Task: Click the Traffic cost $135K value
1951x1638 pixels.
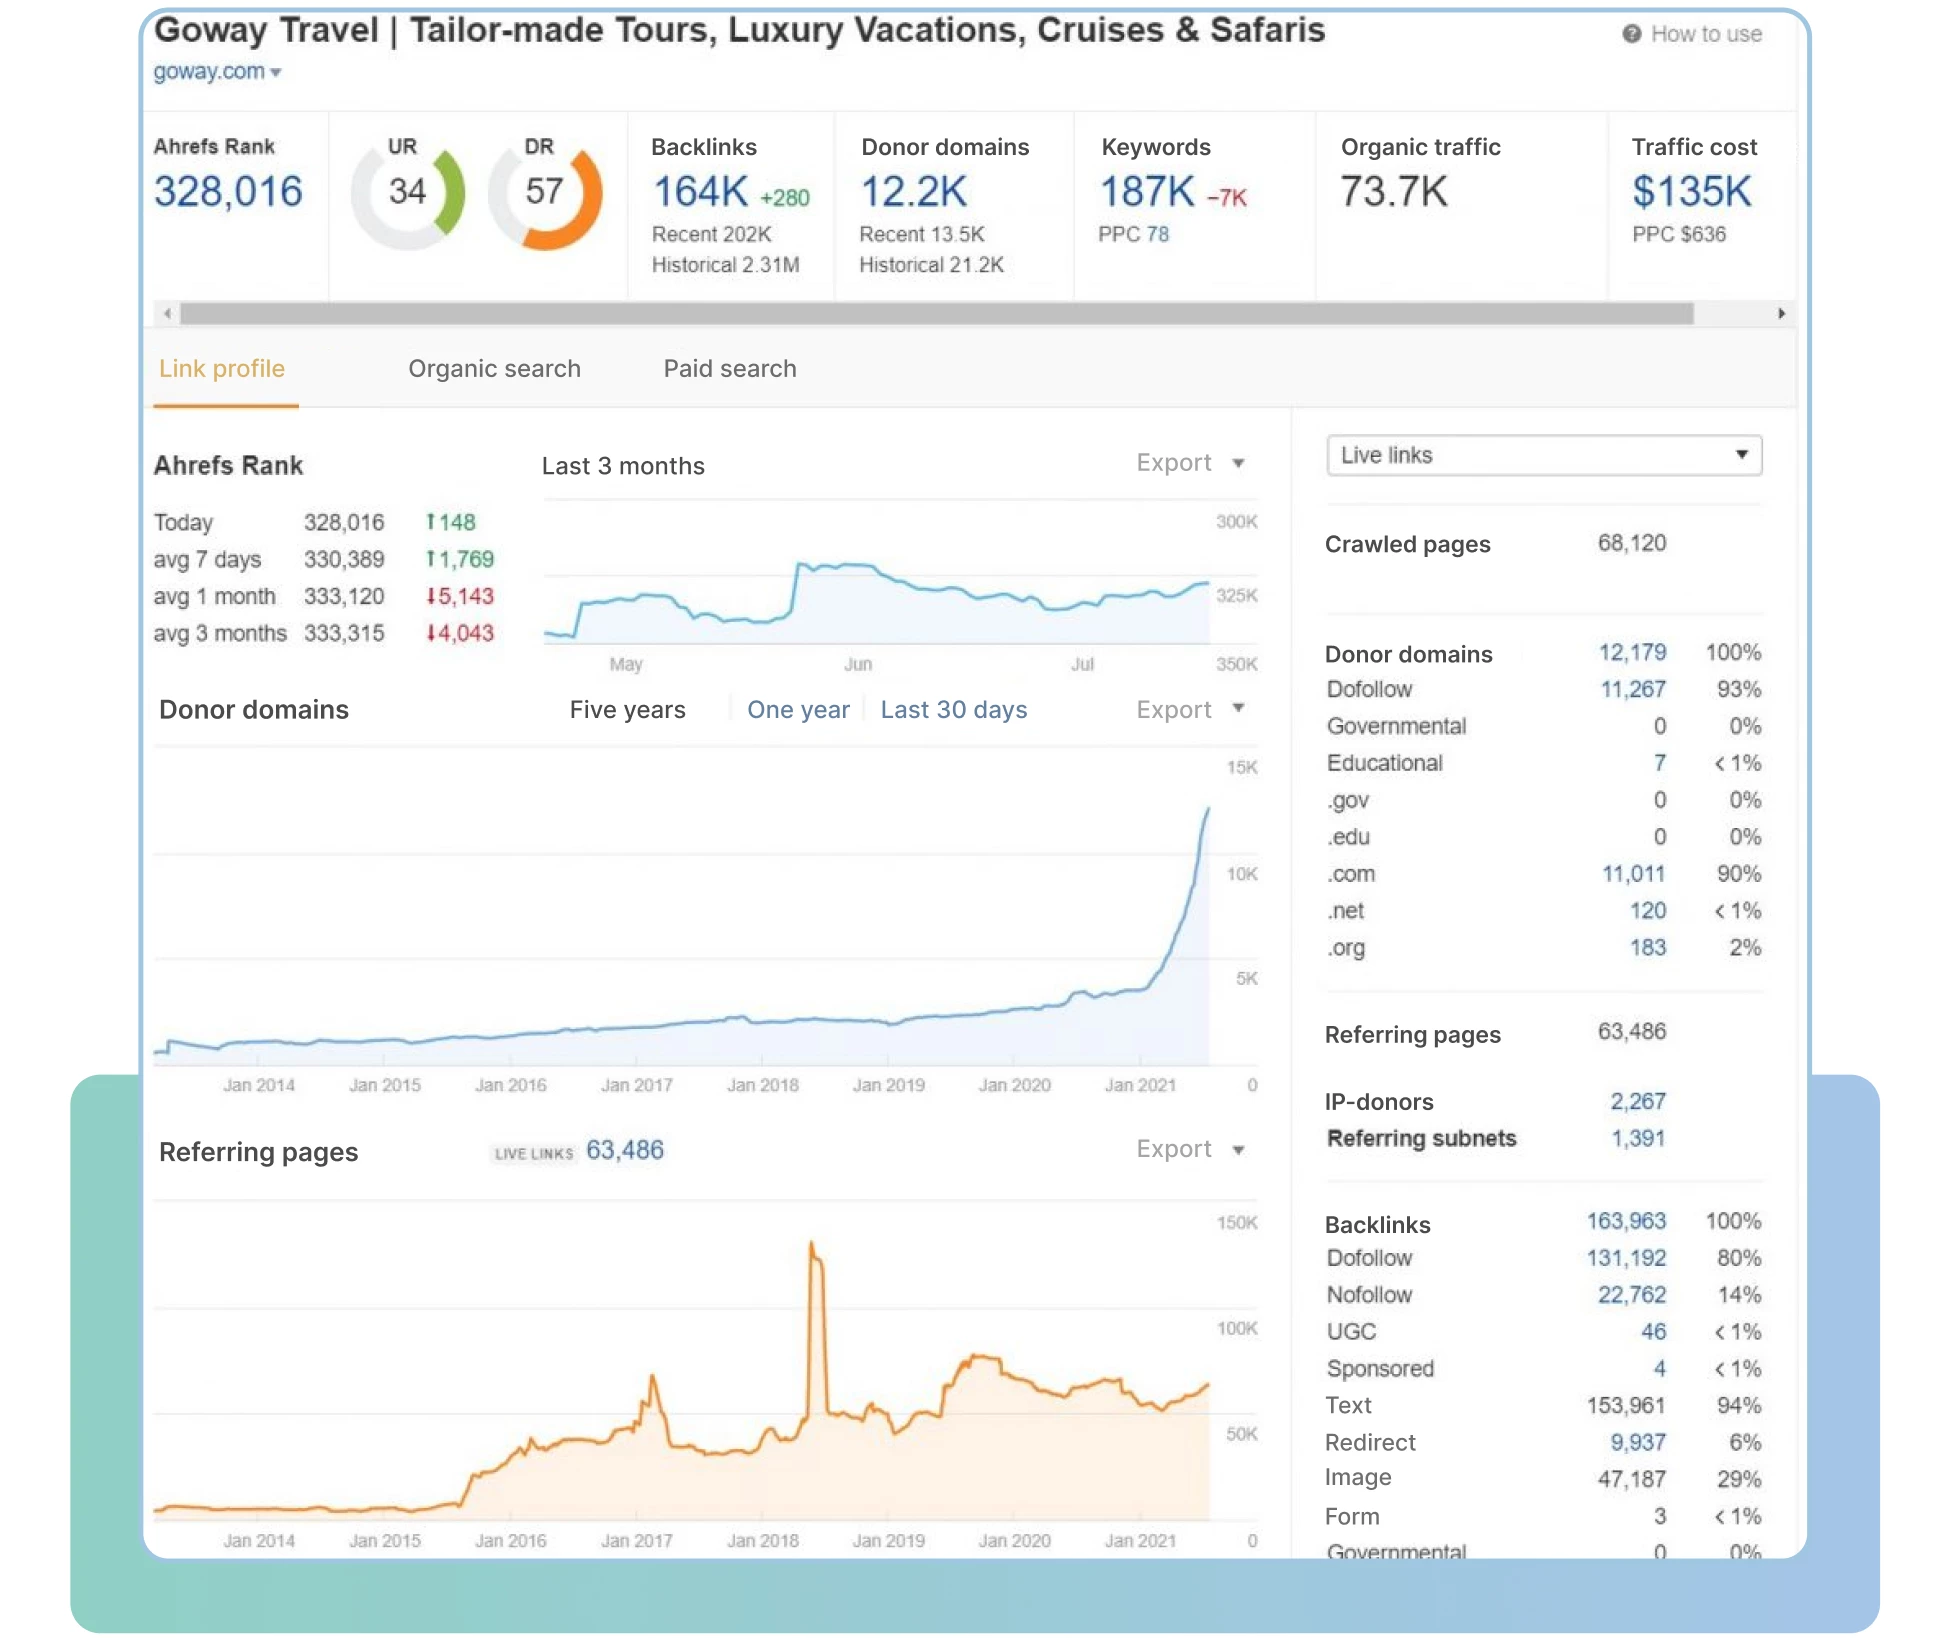Action: (x=1692, y=192)
